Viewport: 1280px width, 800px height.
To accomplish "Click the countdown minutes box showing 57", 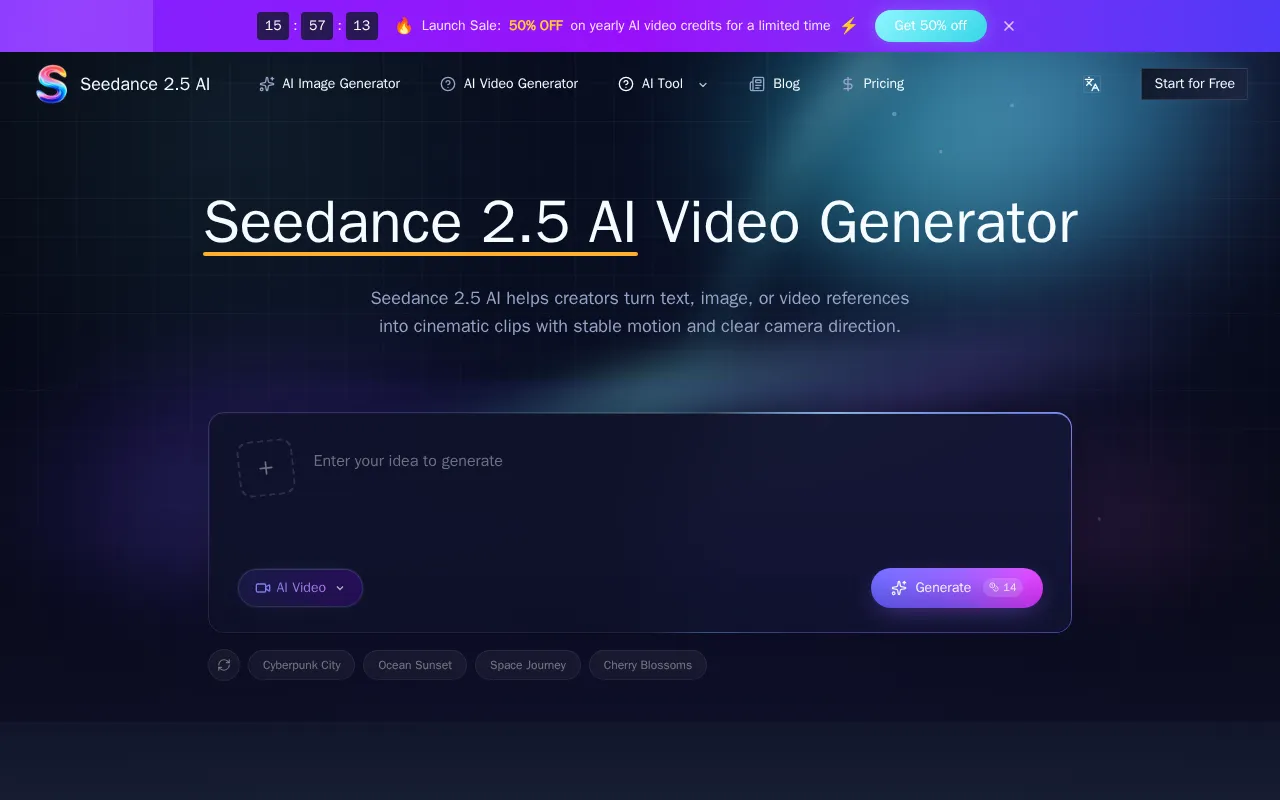I will pyautogui.click(x=317, y=26).
